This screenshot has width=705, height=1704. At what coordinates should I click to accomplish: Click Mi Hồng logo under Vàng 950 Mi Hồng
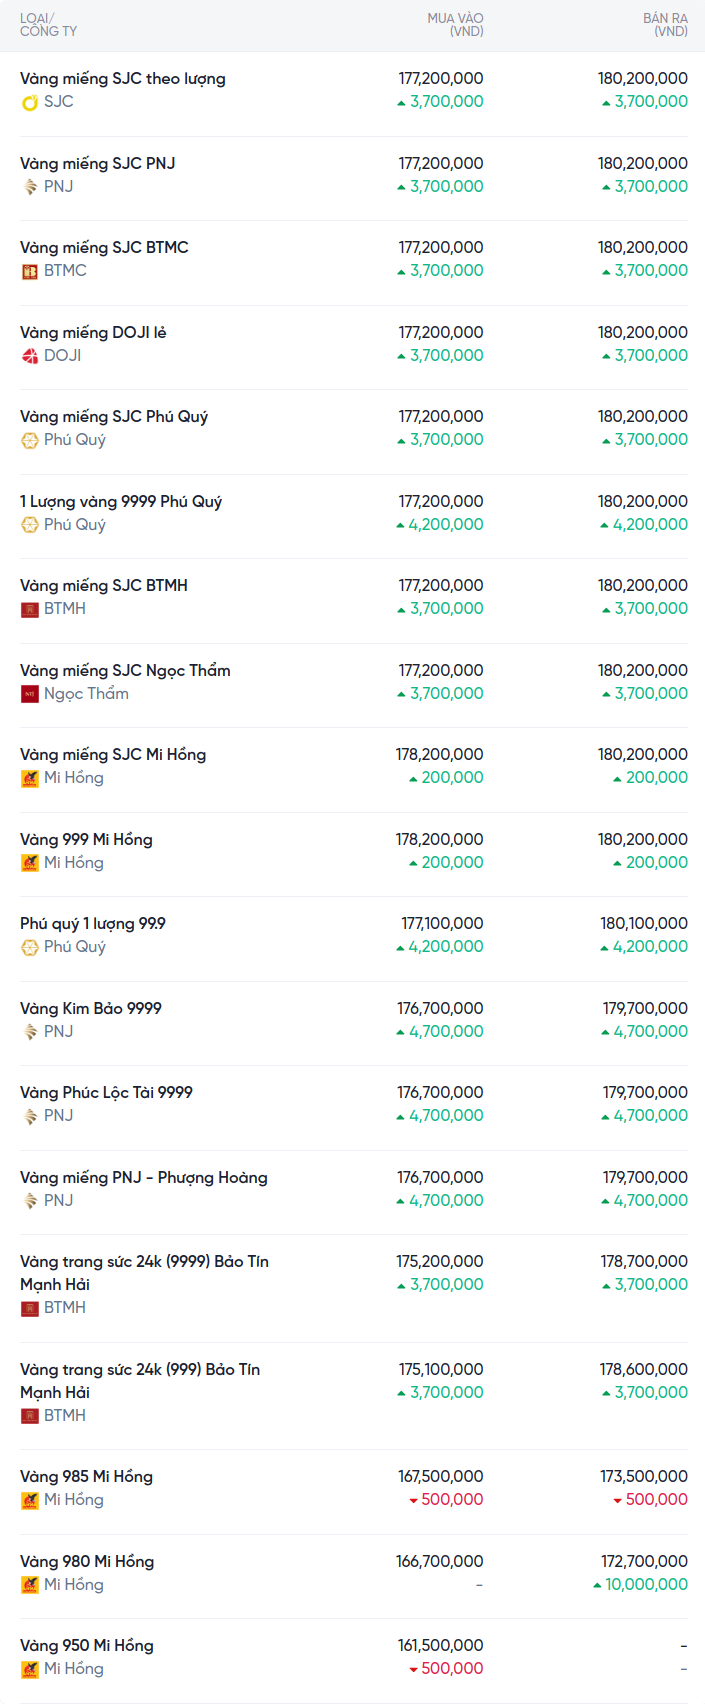30,1669
